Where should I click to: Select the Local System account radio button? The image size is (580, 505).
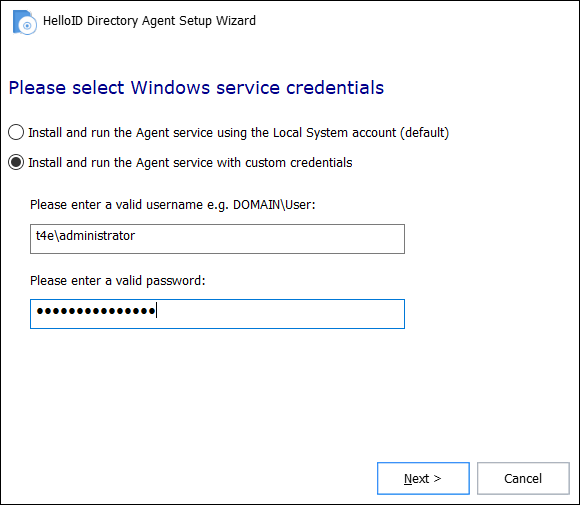click(x=16, y=132)
